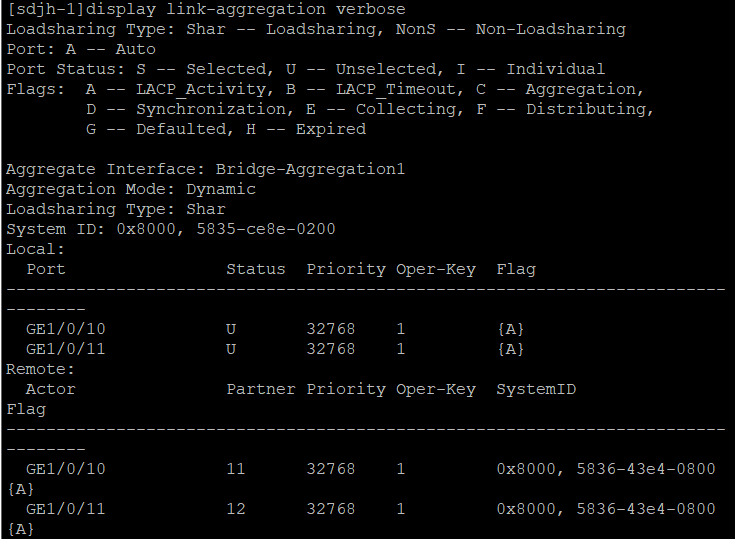Click the Status column header
The image size is (735, 539).
(x=255, y=269)
